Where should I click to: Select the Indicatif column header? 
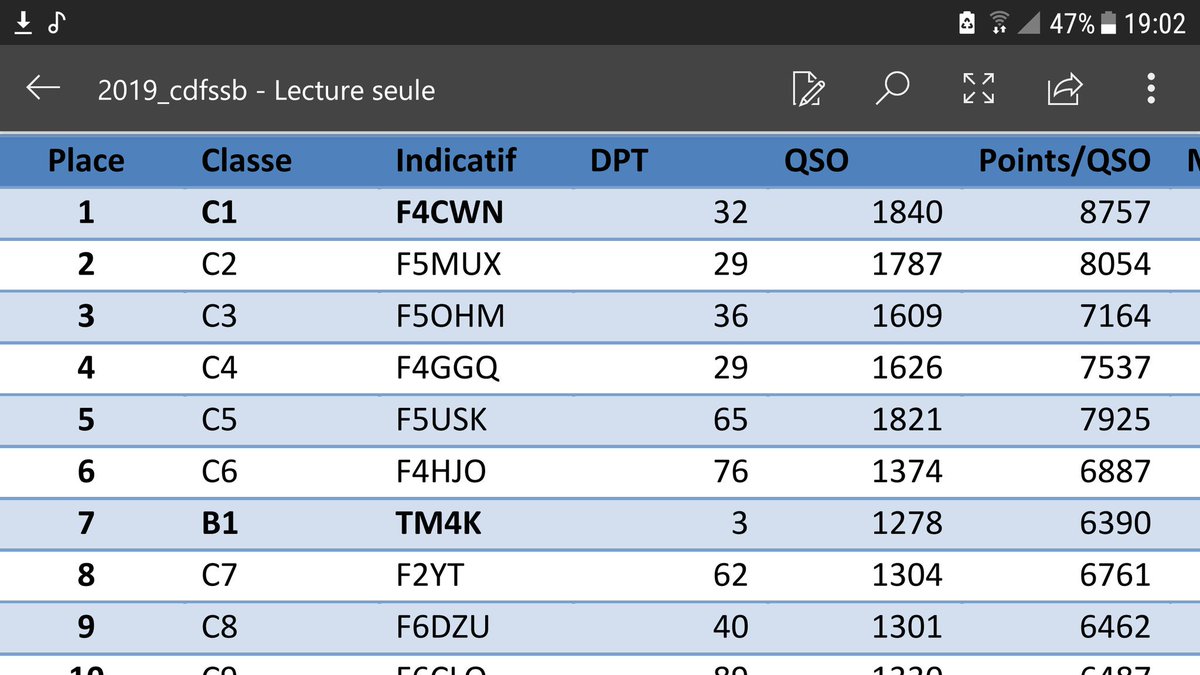(x=456, y=160)
